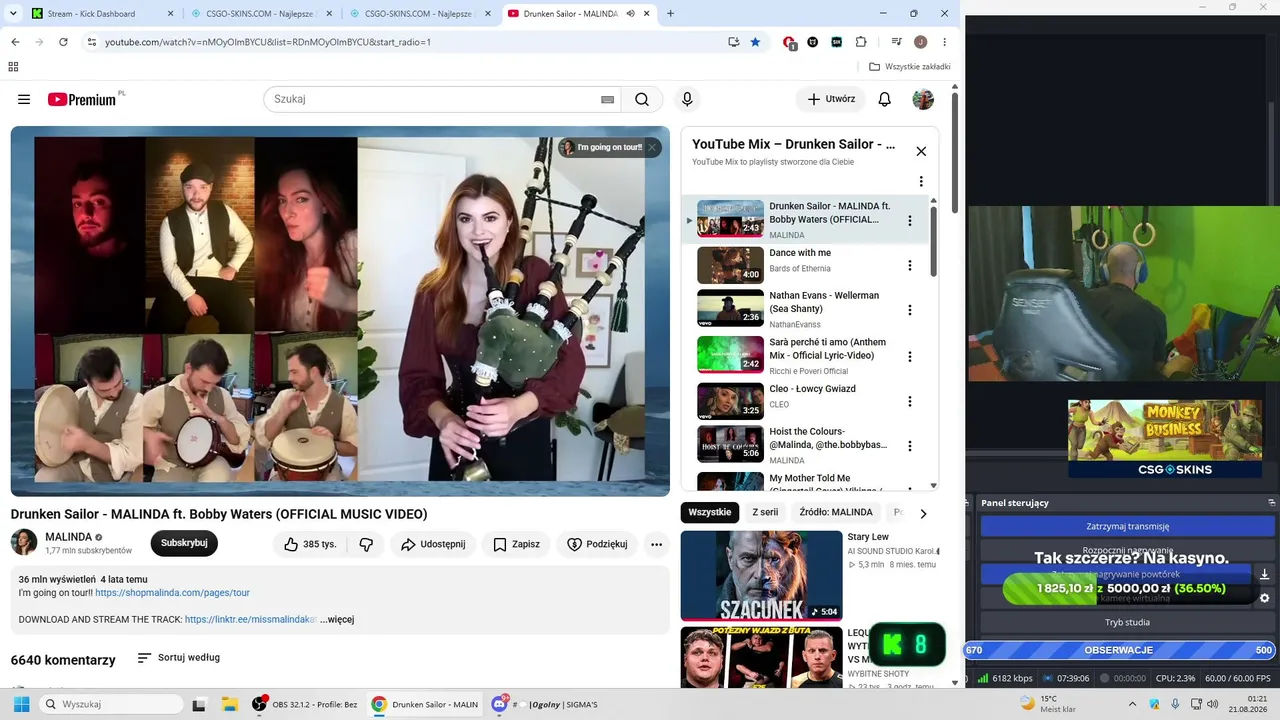This screenshot has height=720, width=1280.
Task: Go back with Chrome's back arrow
Action: point(15,42)
